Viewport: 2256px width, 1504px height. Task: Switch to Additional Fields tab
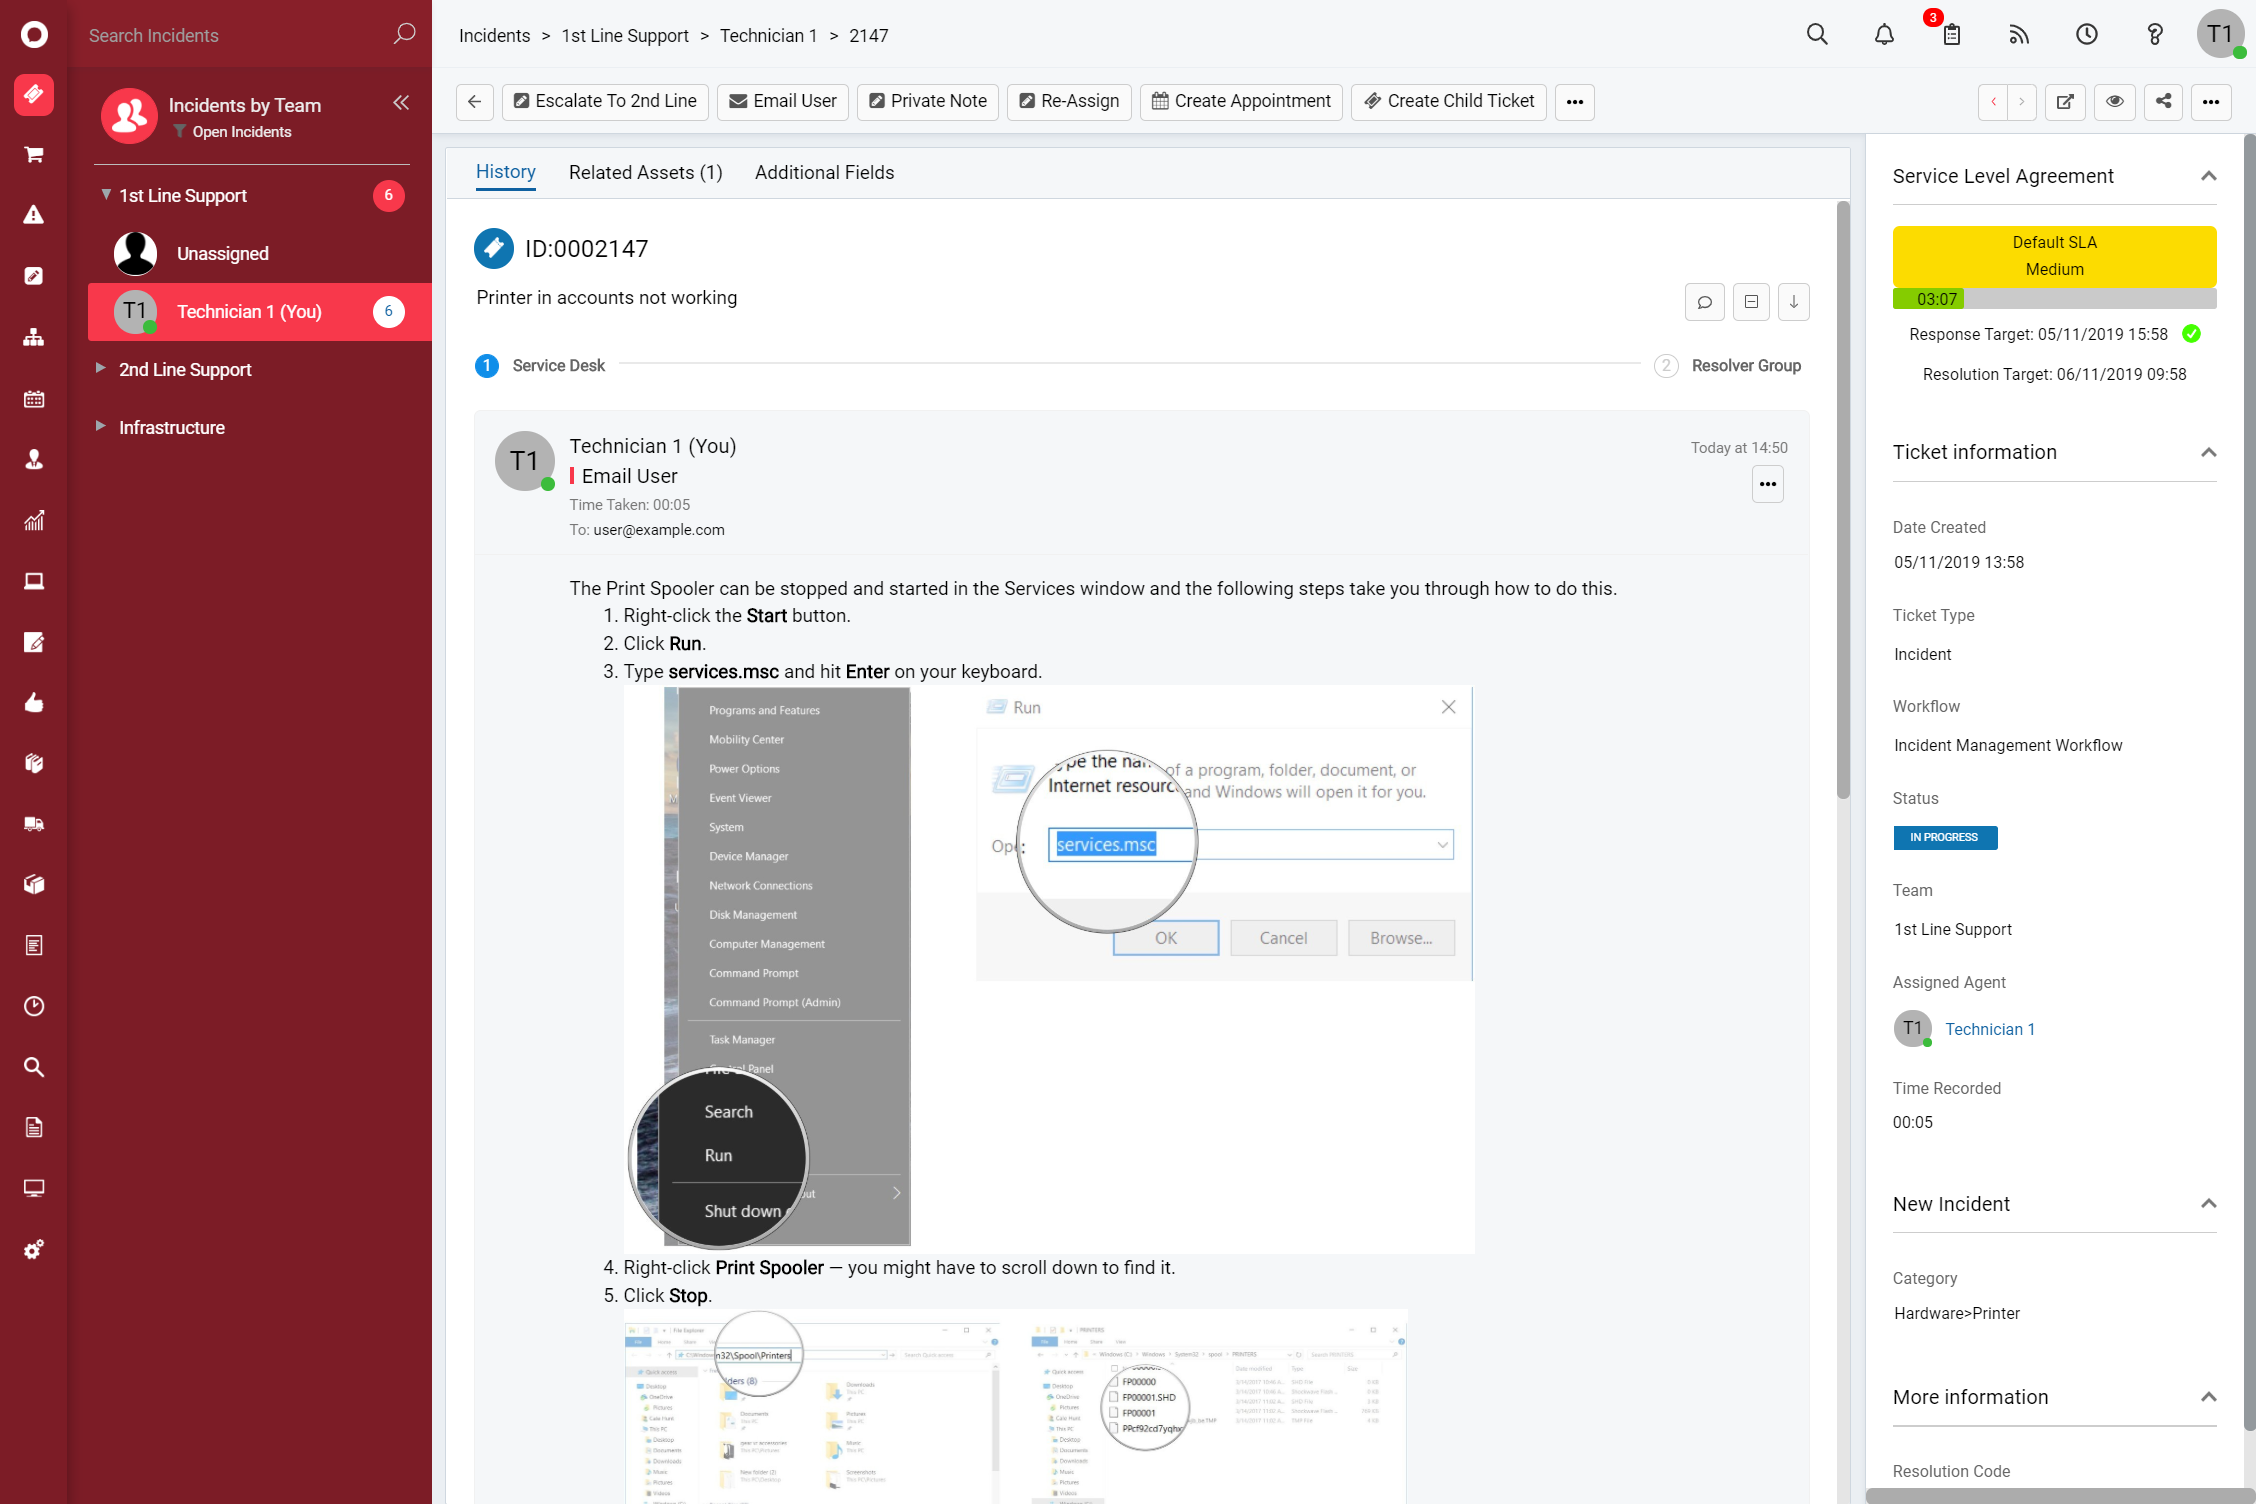824,173
